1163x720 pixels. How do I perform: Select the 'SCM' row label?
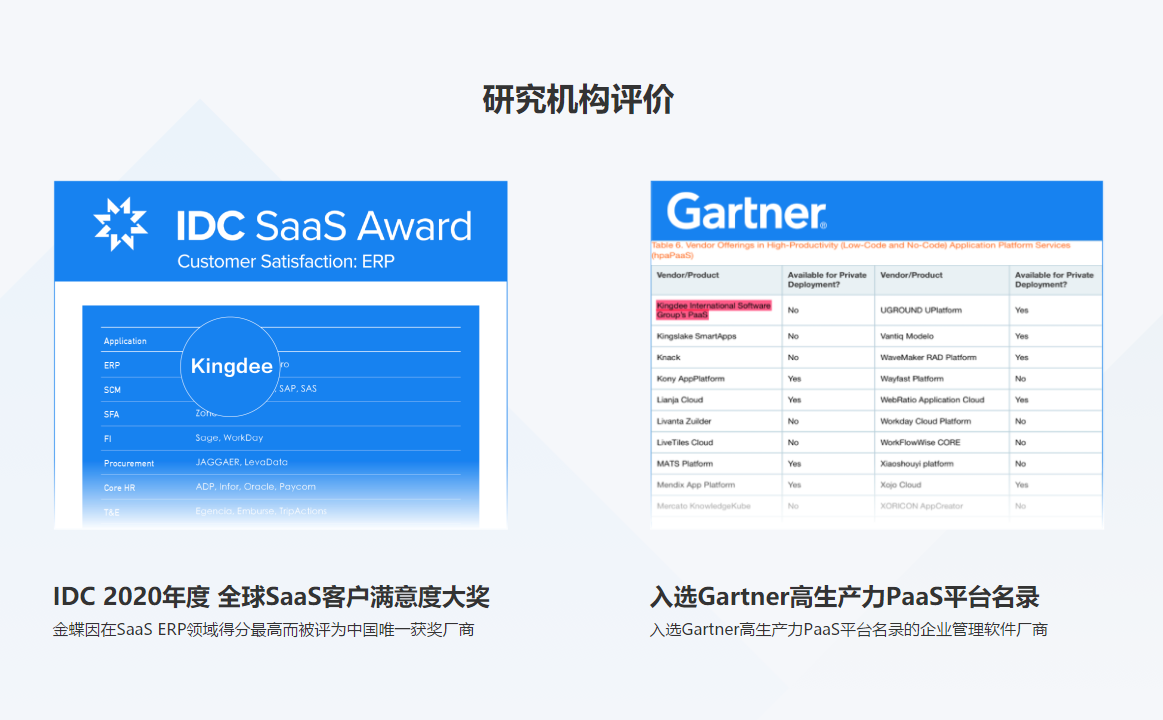point(112,390)
